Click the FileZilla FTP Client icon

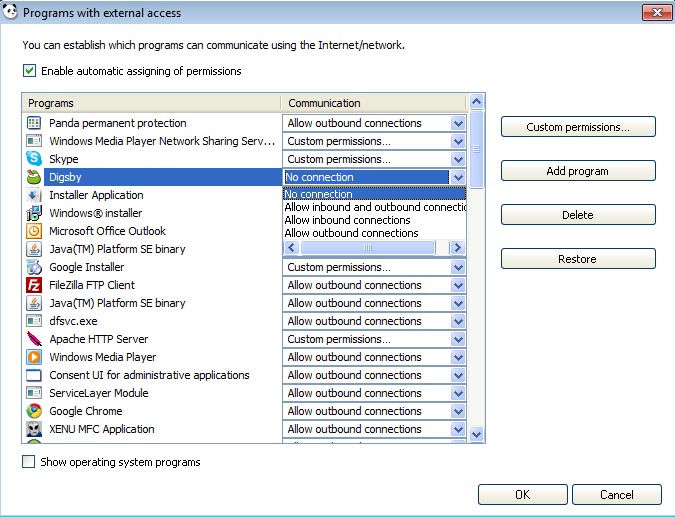pyautogui.click(x=34, y=285)
